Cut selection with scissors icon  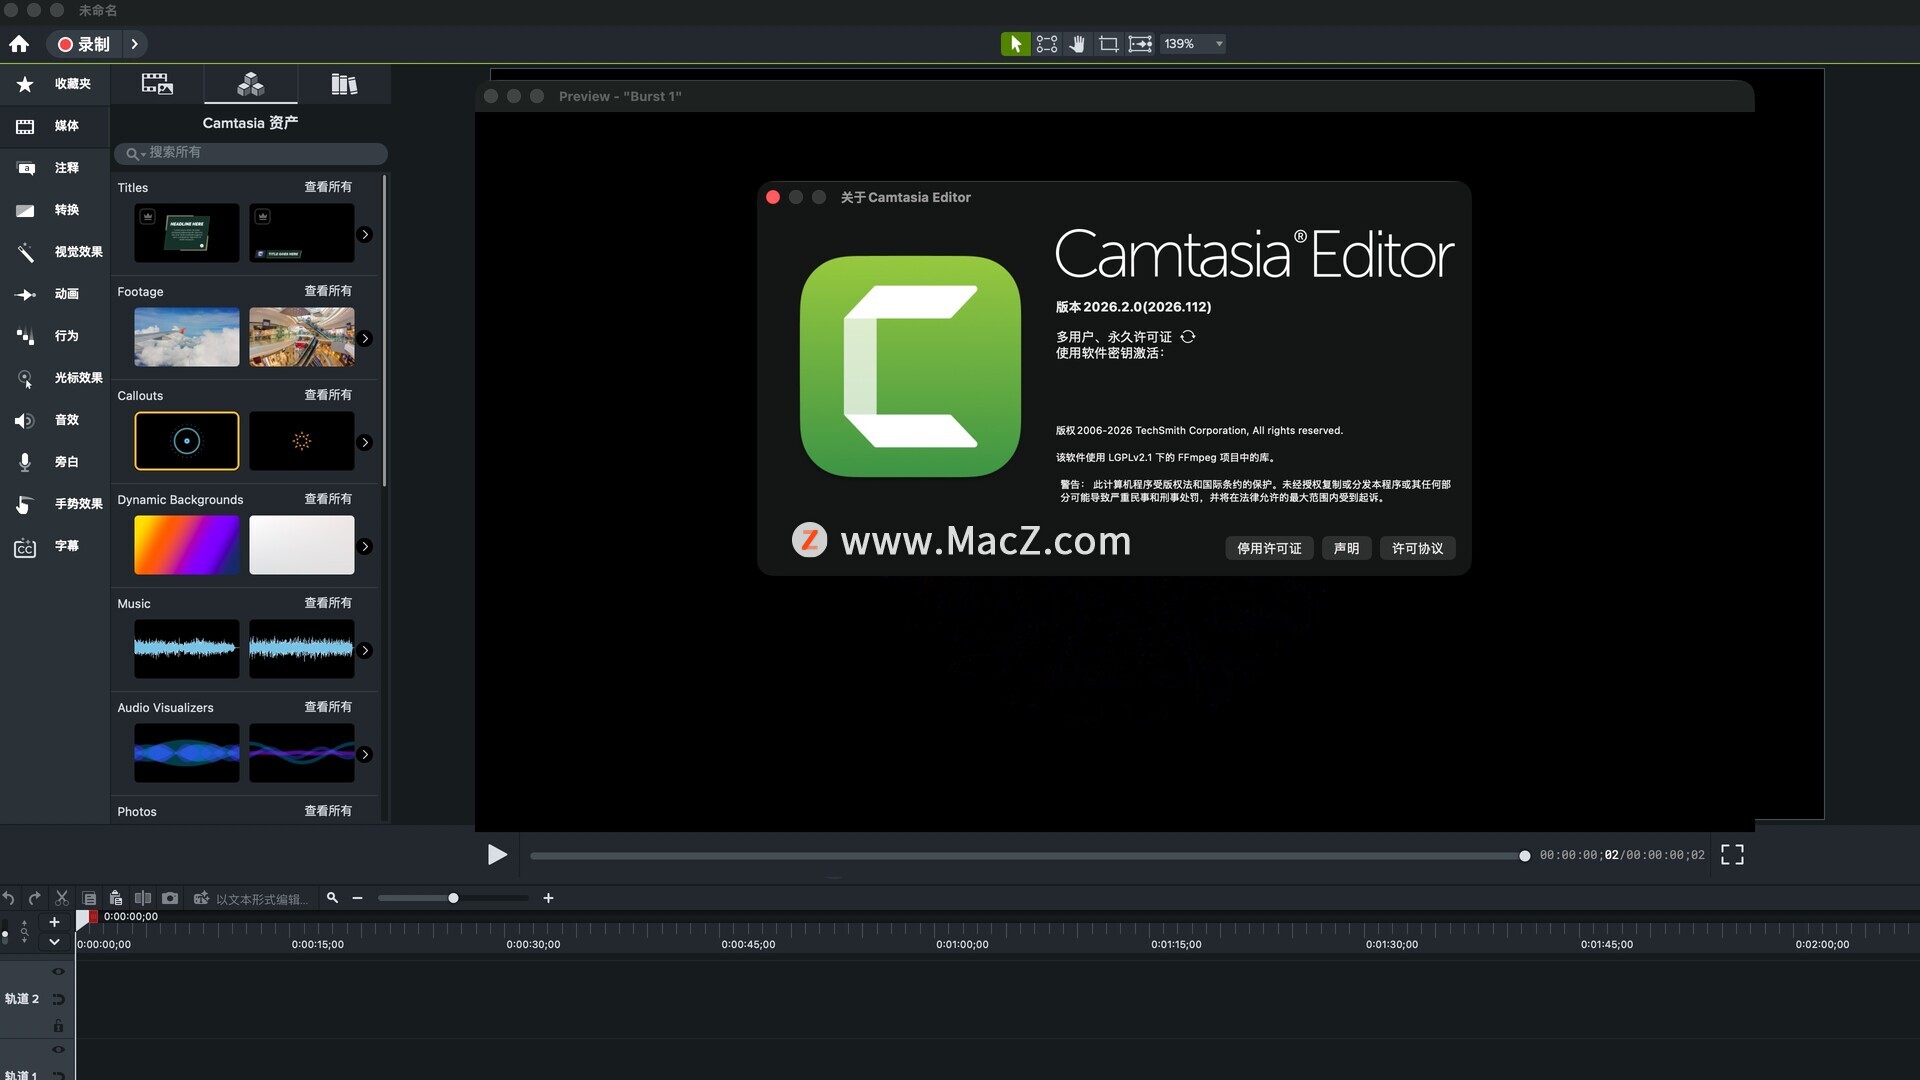[62, 898]
